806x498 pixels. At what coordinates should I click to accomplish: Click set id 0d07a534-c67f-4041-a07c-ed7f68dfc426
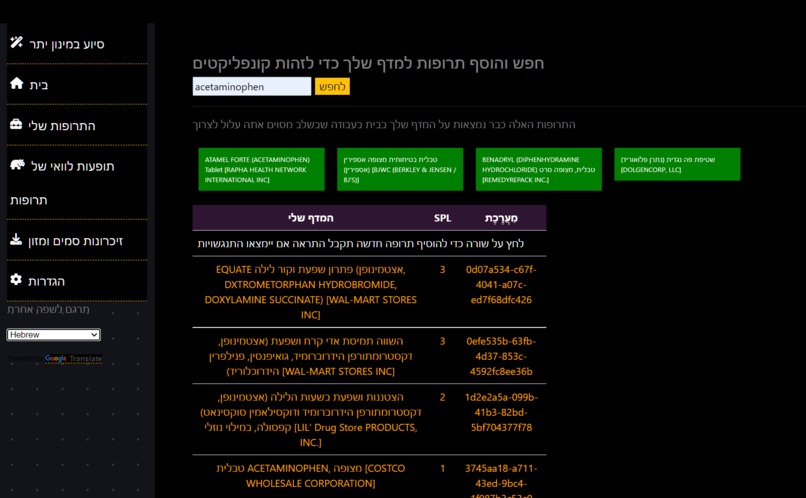(x=501, y=284)
